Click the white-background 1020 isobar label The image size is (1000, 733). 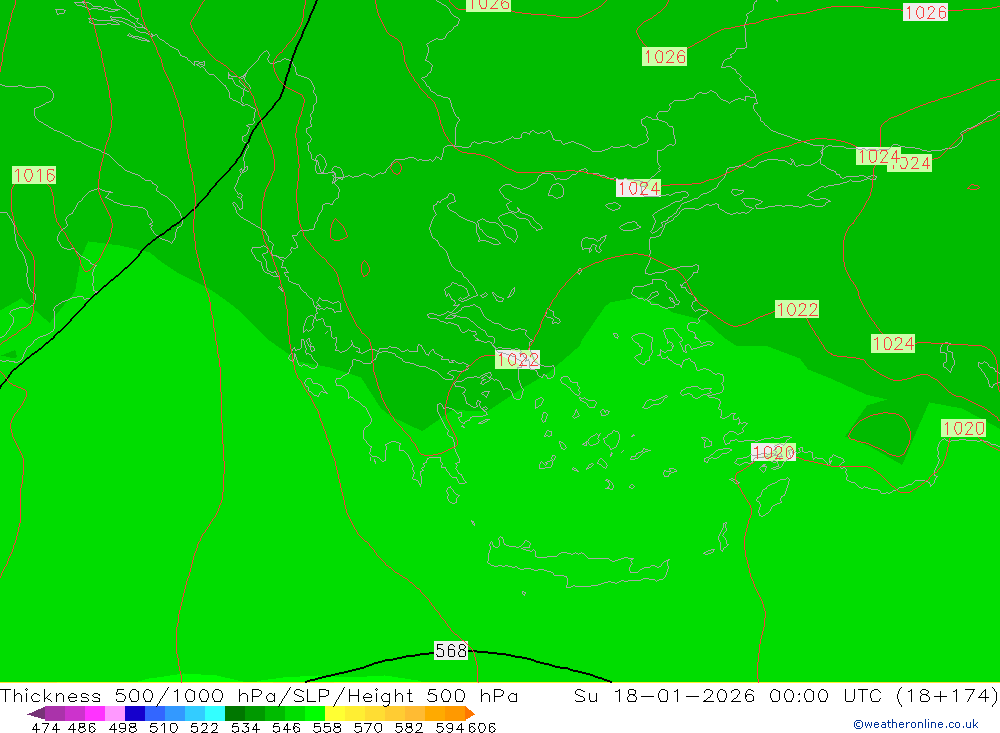click(773, 452)
